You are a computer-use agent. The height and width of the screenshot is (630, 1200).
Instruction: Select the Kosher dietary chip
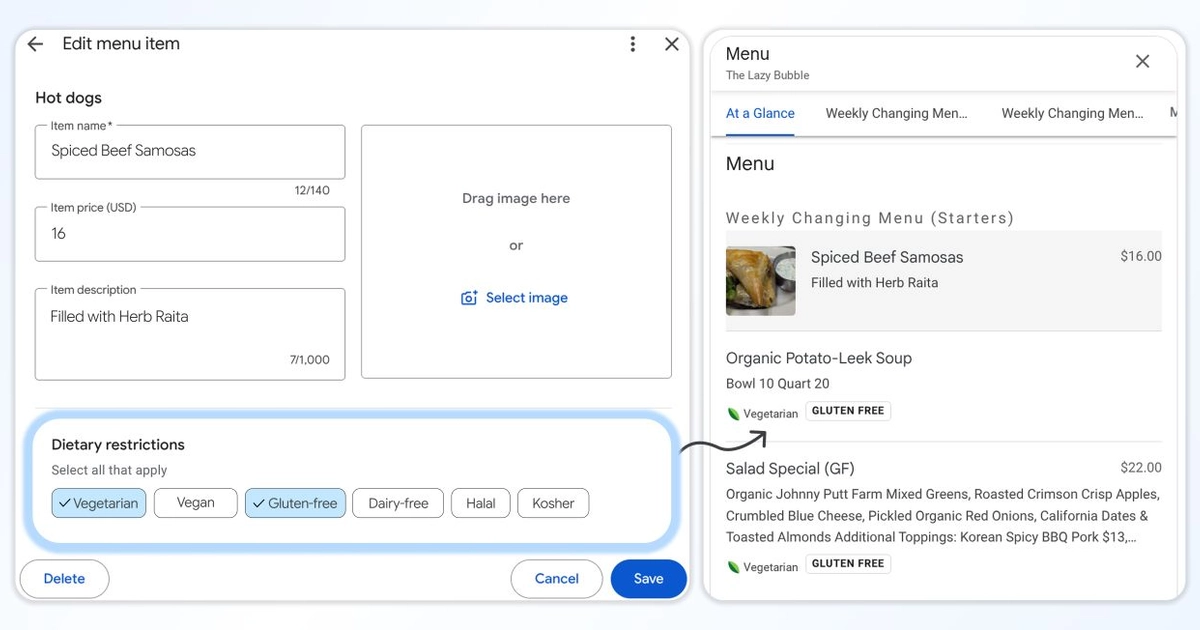coord(553,503)
